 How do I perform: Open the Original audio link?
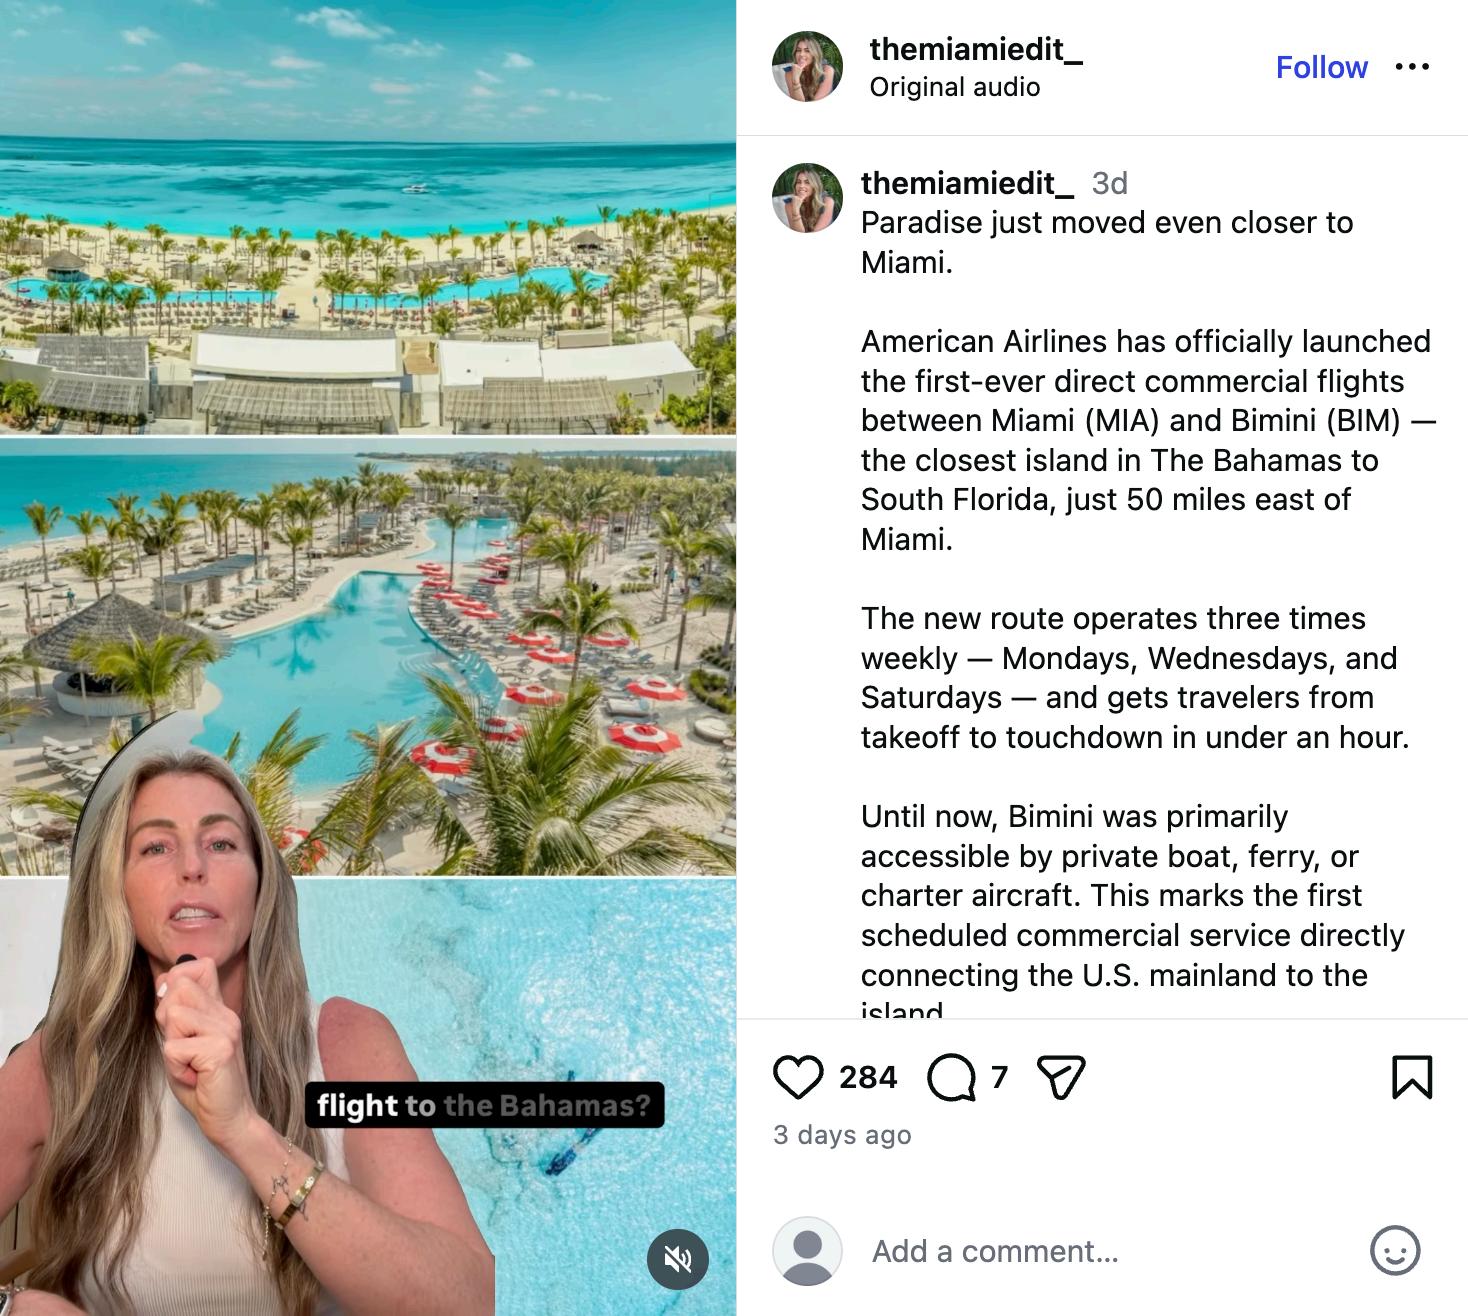(955, 87)
